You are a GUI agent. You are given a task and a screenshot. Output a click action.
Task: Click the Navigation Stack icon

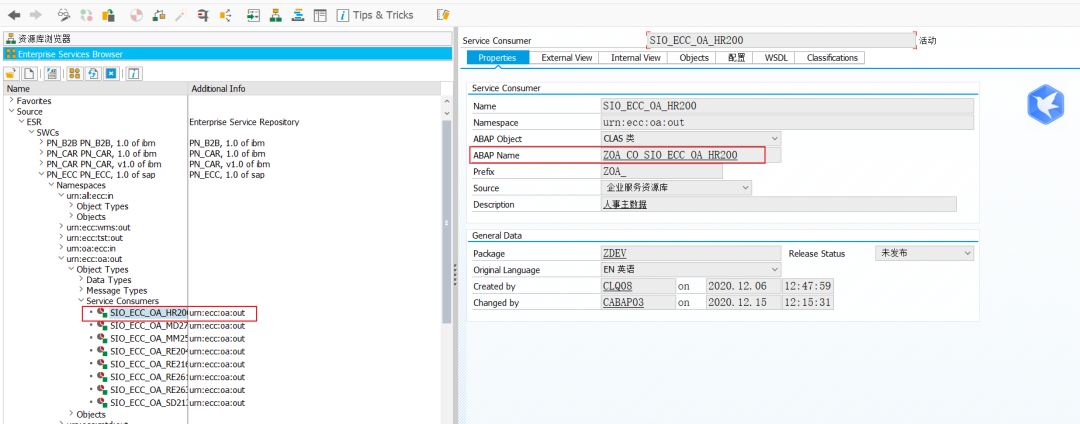298,14
